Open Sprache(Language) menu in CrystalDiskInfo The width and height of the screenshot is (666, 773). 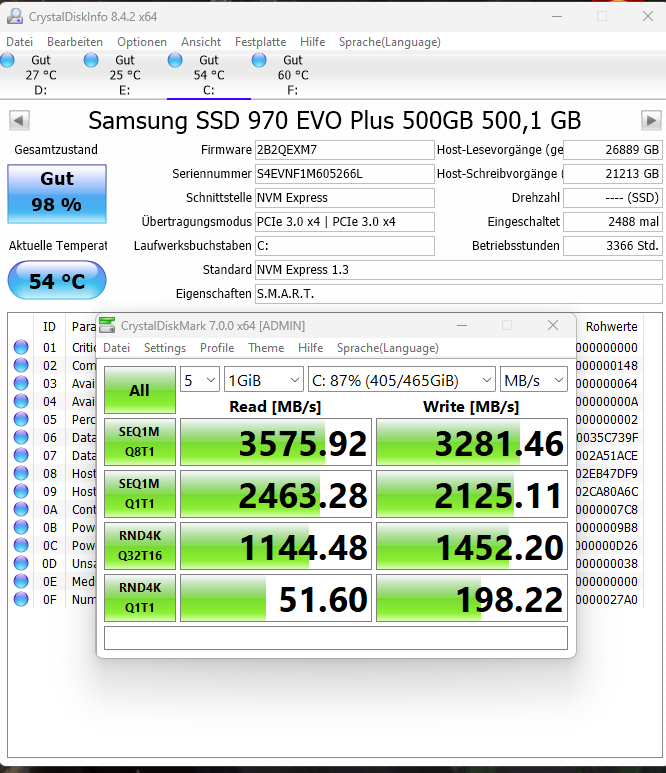pyautogui.click(x=389, y=42)
